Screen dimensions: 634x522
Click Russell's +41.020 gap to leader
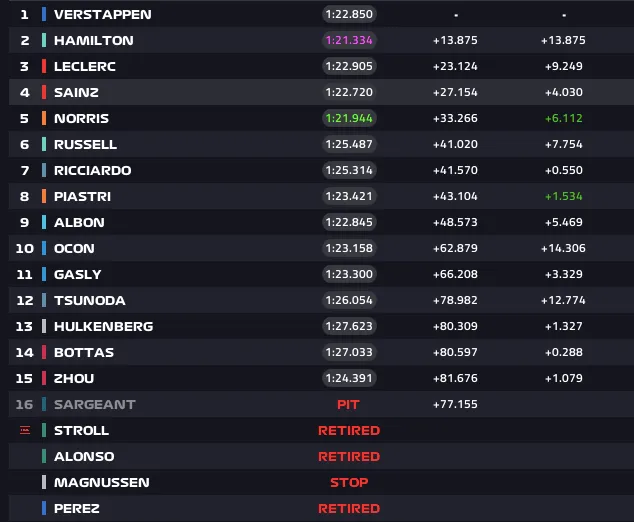pyautogui.click(x=455, y=144)
